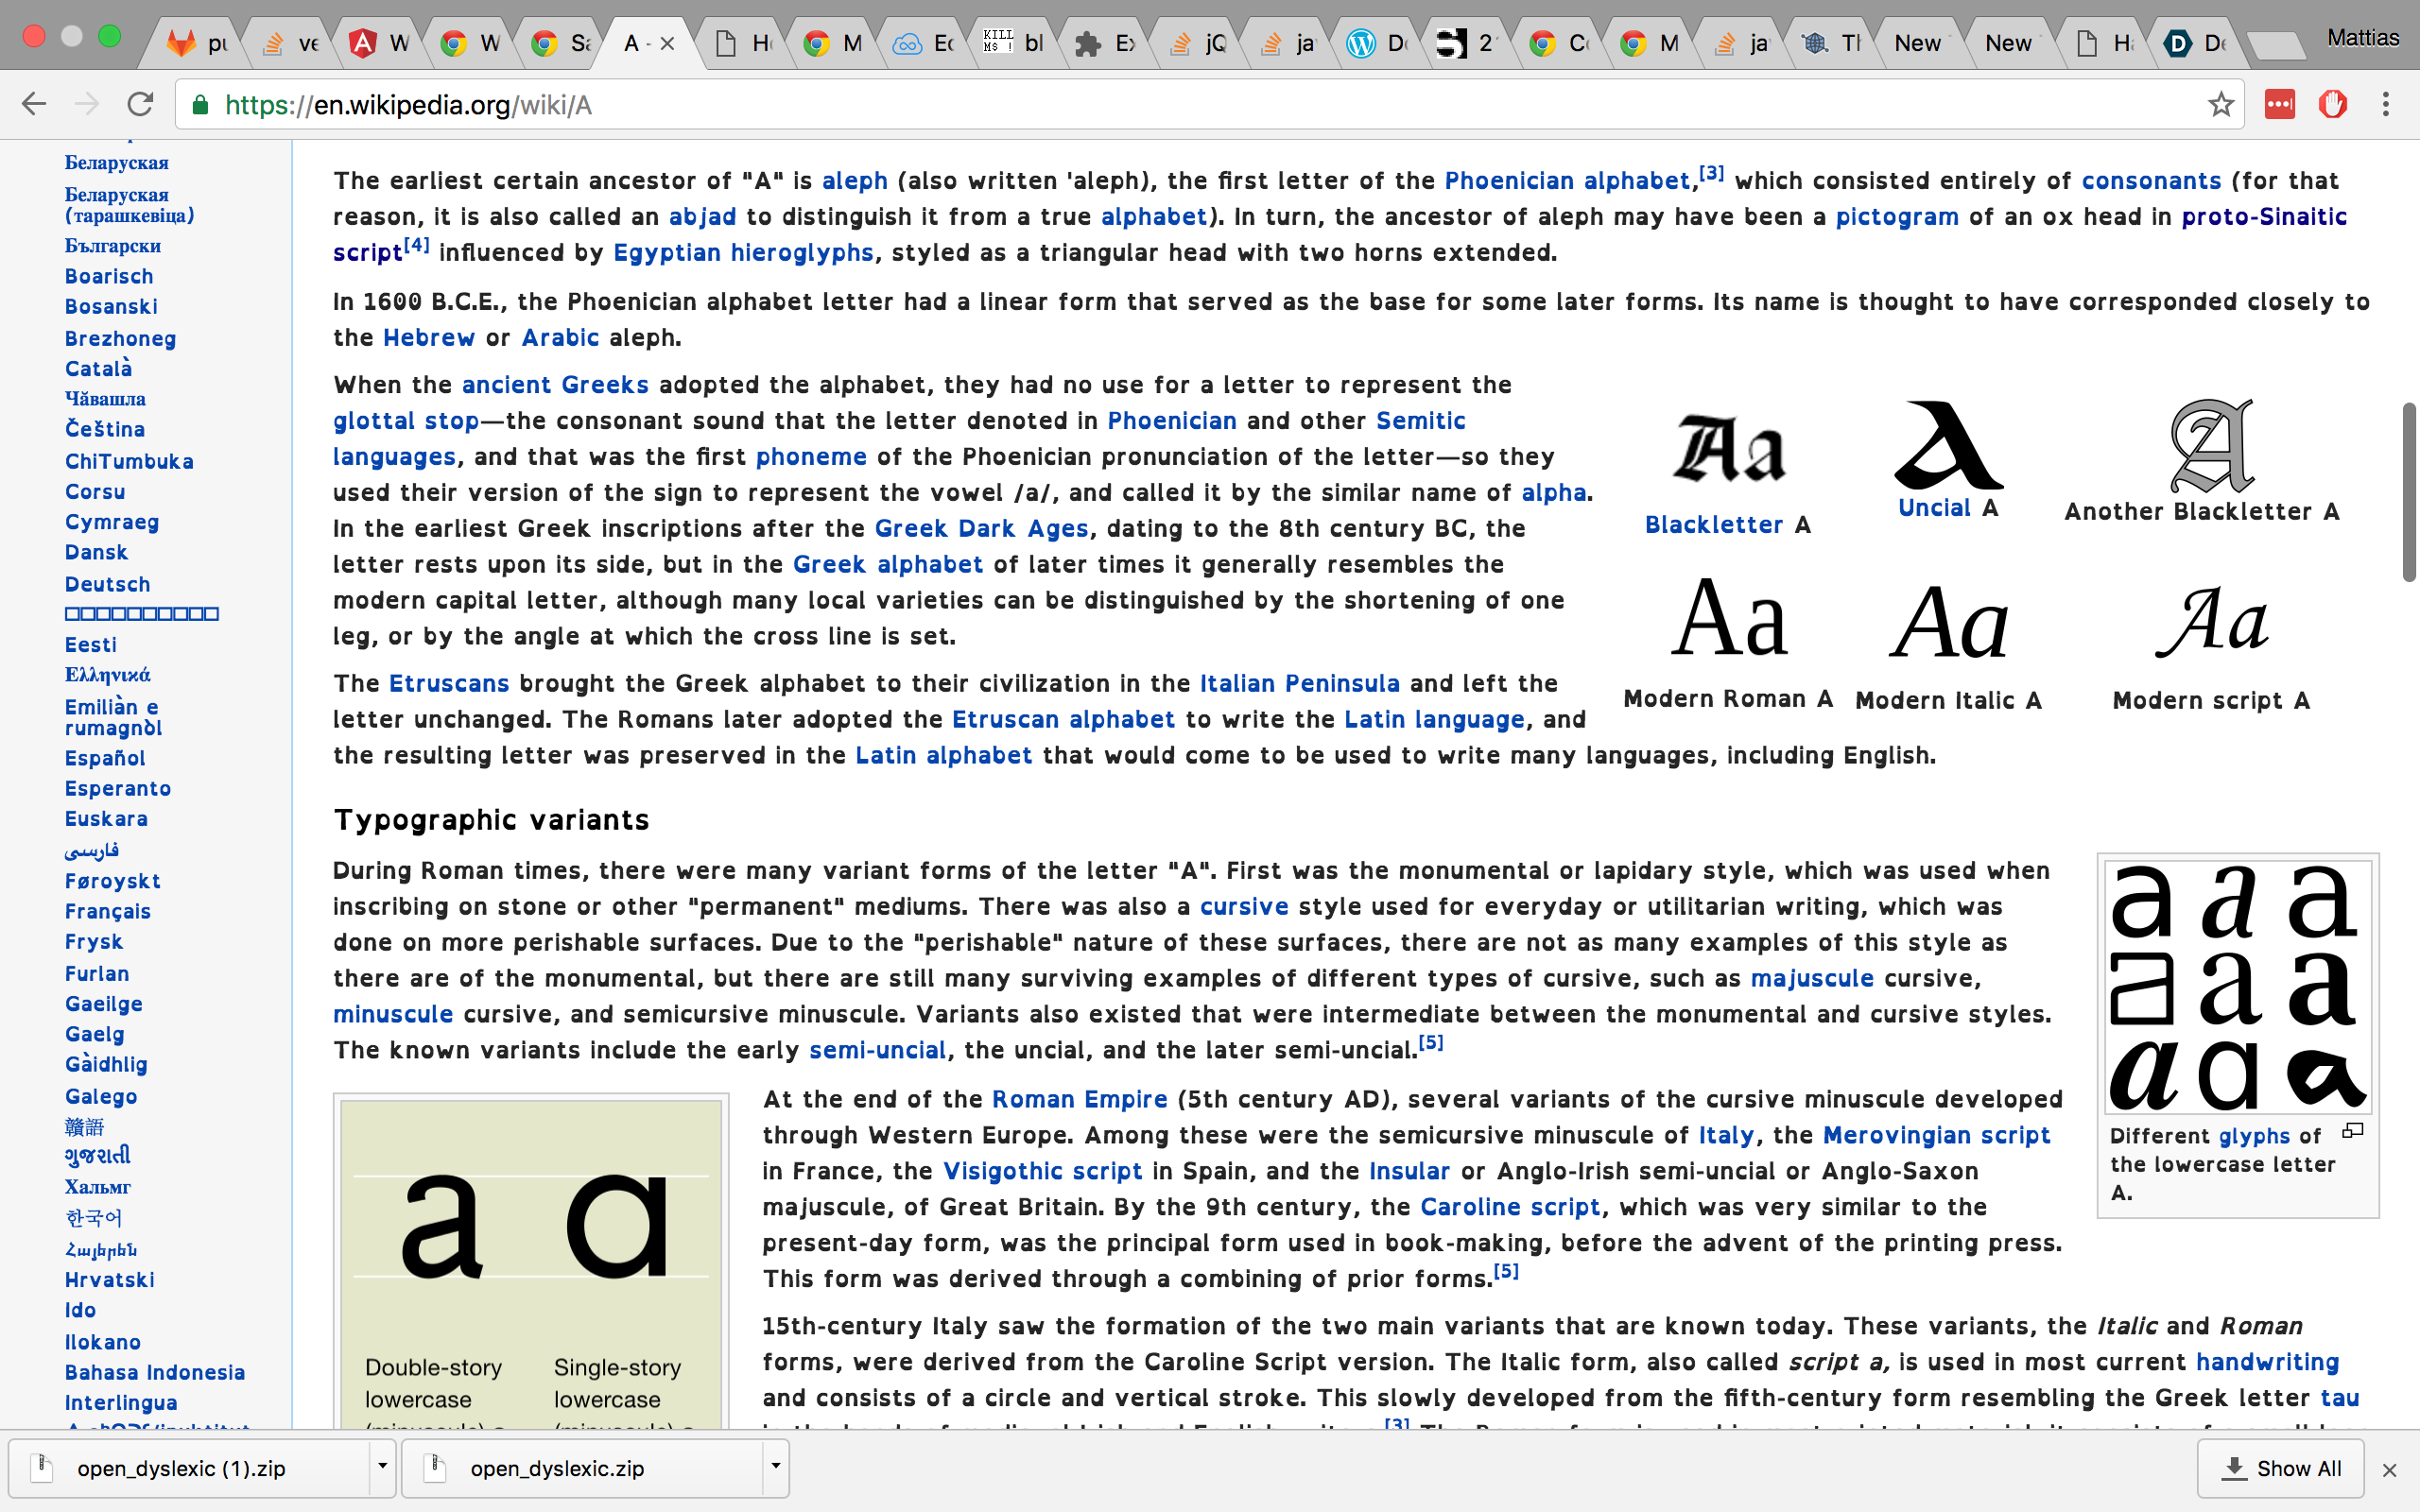Open the Deutsch language version
Viewport: 2420px width, 1512px height.
point(107,584)
